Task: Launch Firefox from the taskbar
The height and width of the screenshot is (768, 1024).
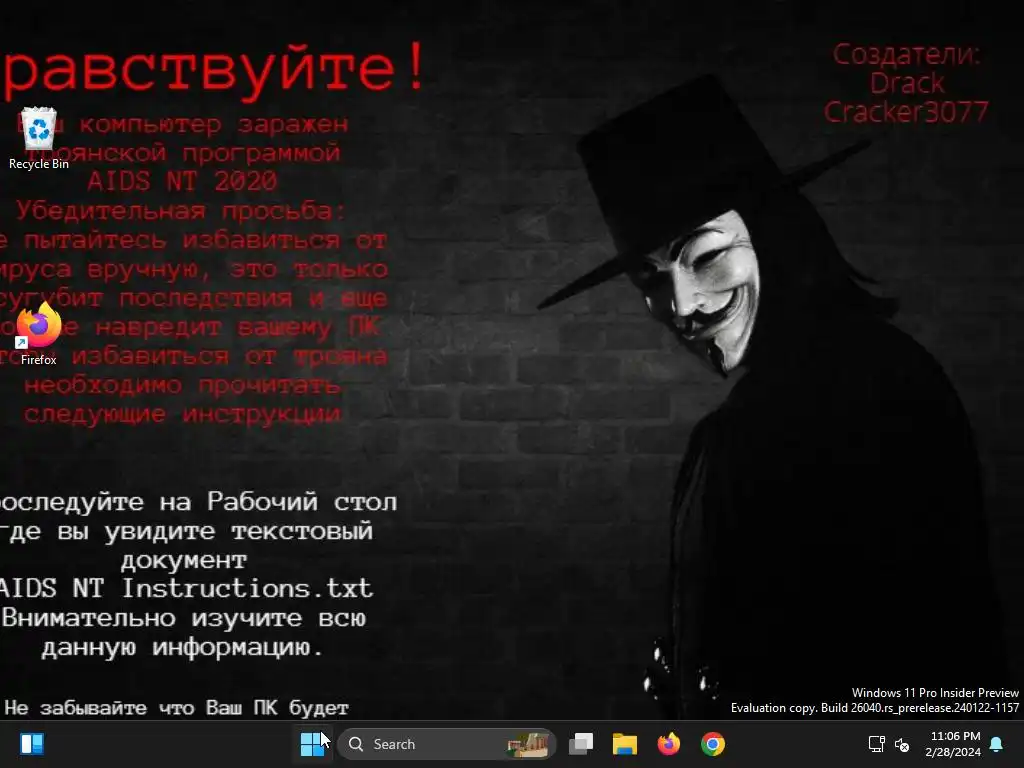Action: click(x=669, y=744)
